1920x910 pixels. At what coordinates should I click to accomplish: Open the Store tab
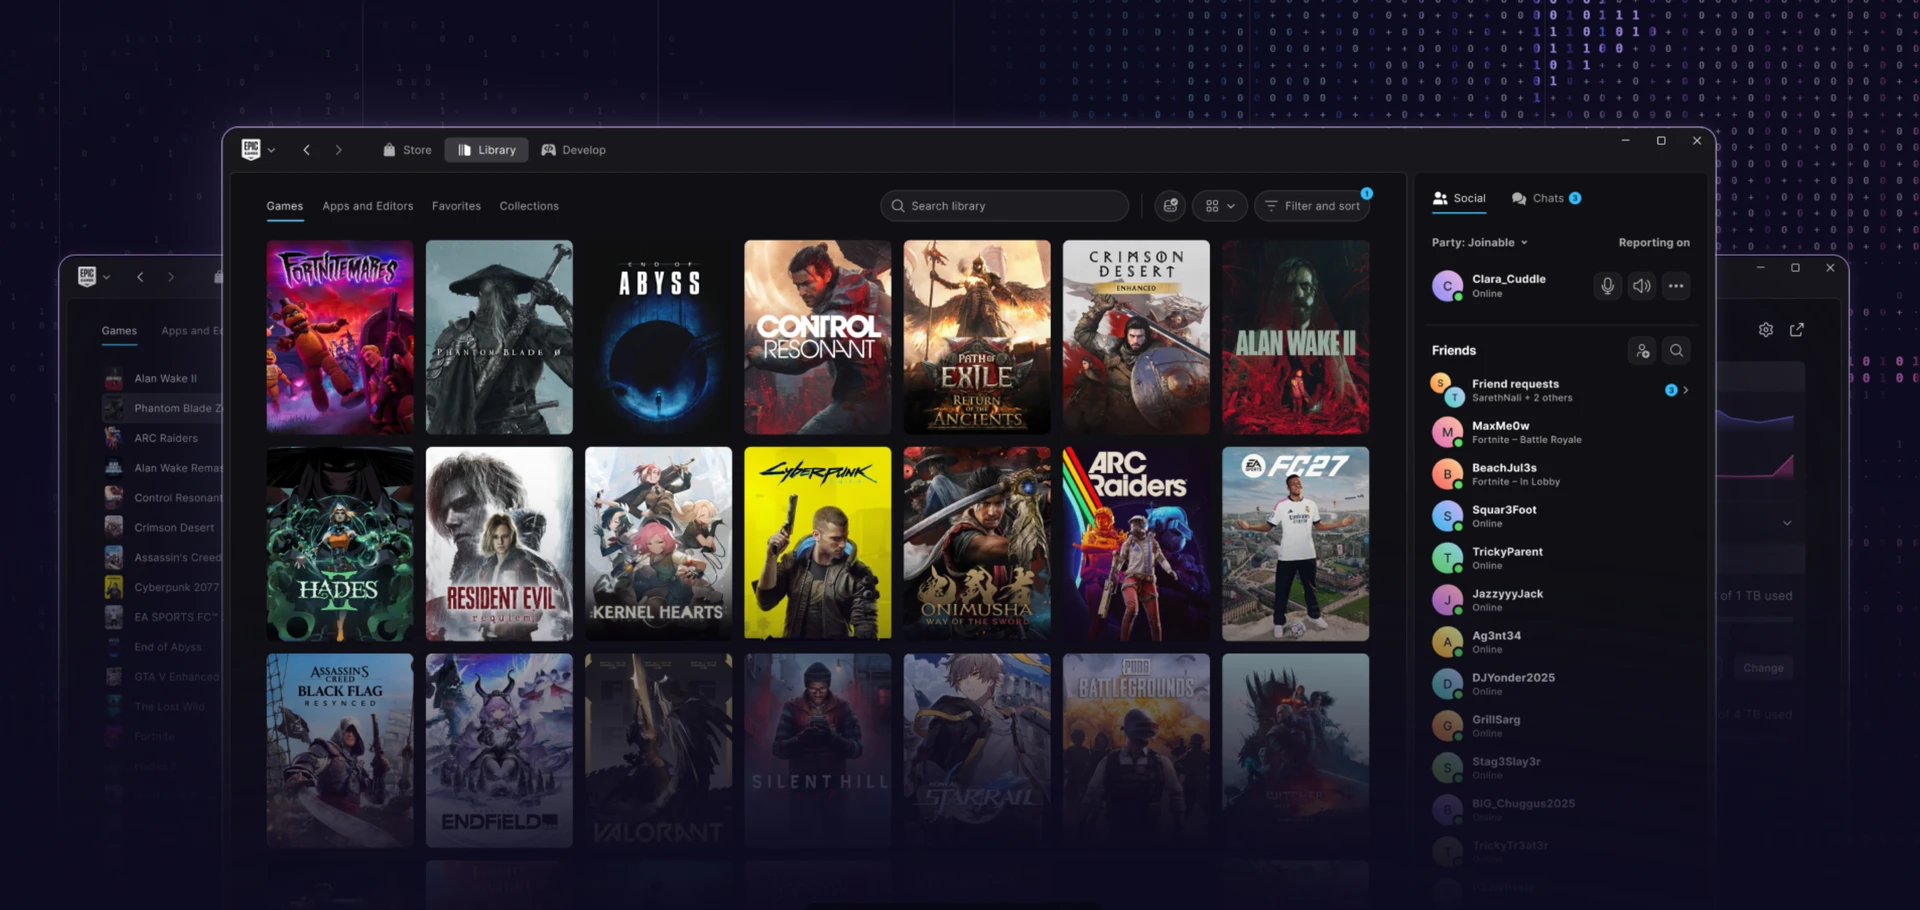407,150
